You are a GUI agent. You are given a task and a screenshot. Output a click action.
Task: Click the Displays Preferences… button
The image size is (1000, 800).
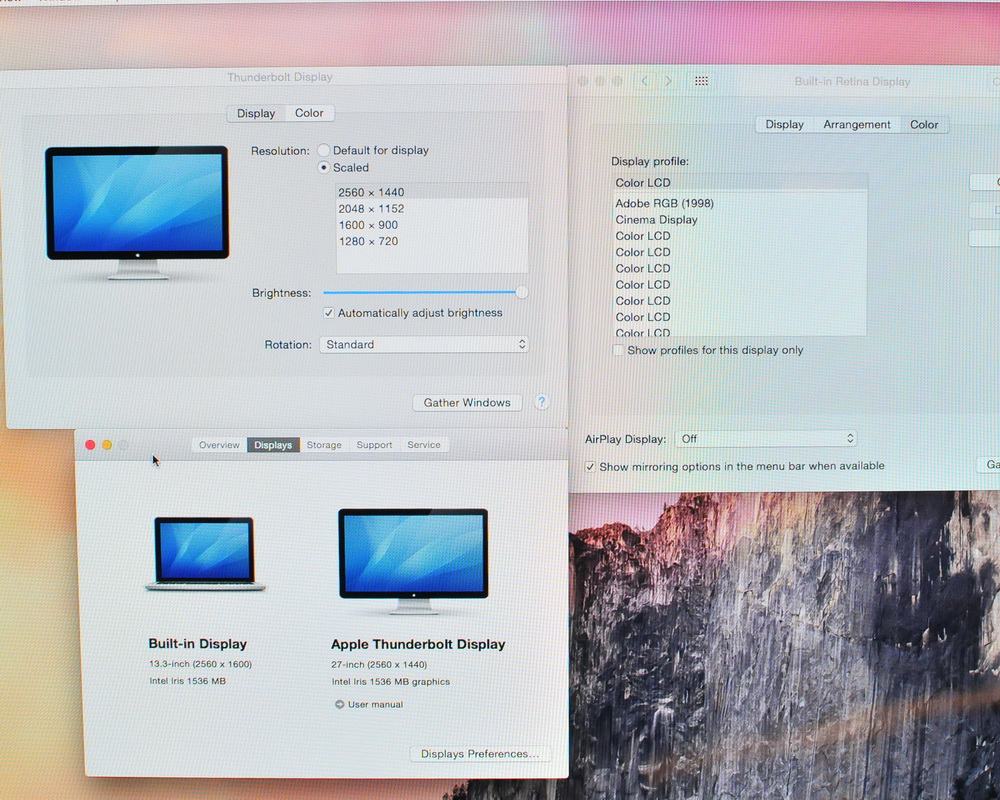[x=480, y=754]
